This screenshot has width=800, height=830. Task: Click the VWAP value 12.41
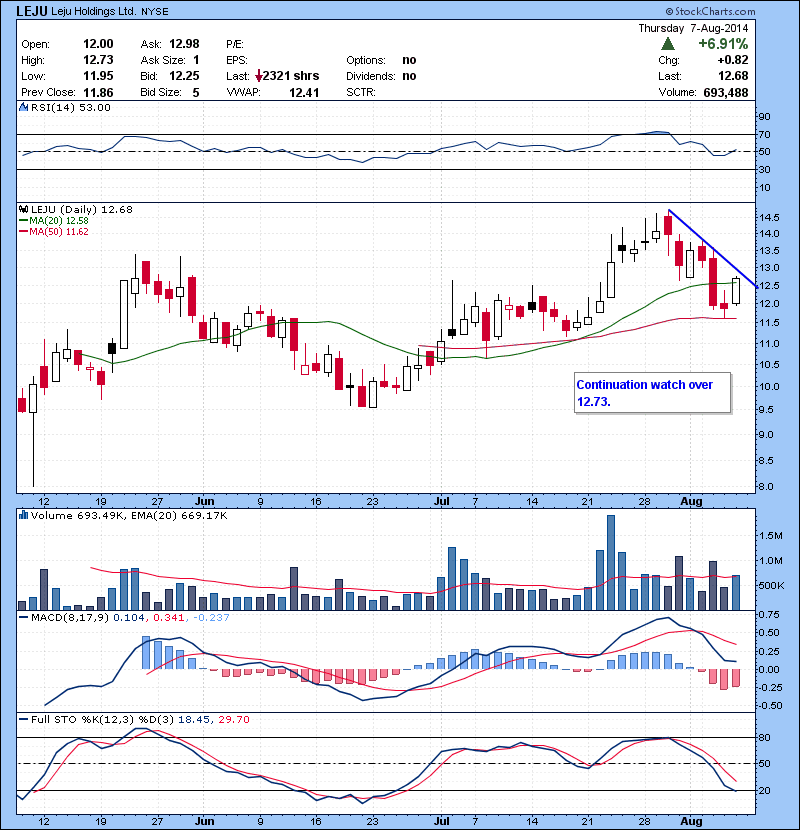pyautogui.click(x=304, y=93)
